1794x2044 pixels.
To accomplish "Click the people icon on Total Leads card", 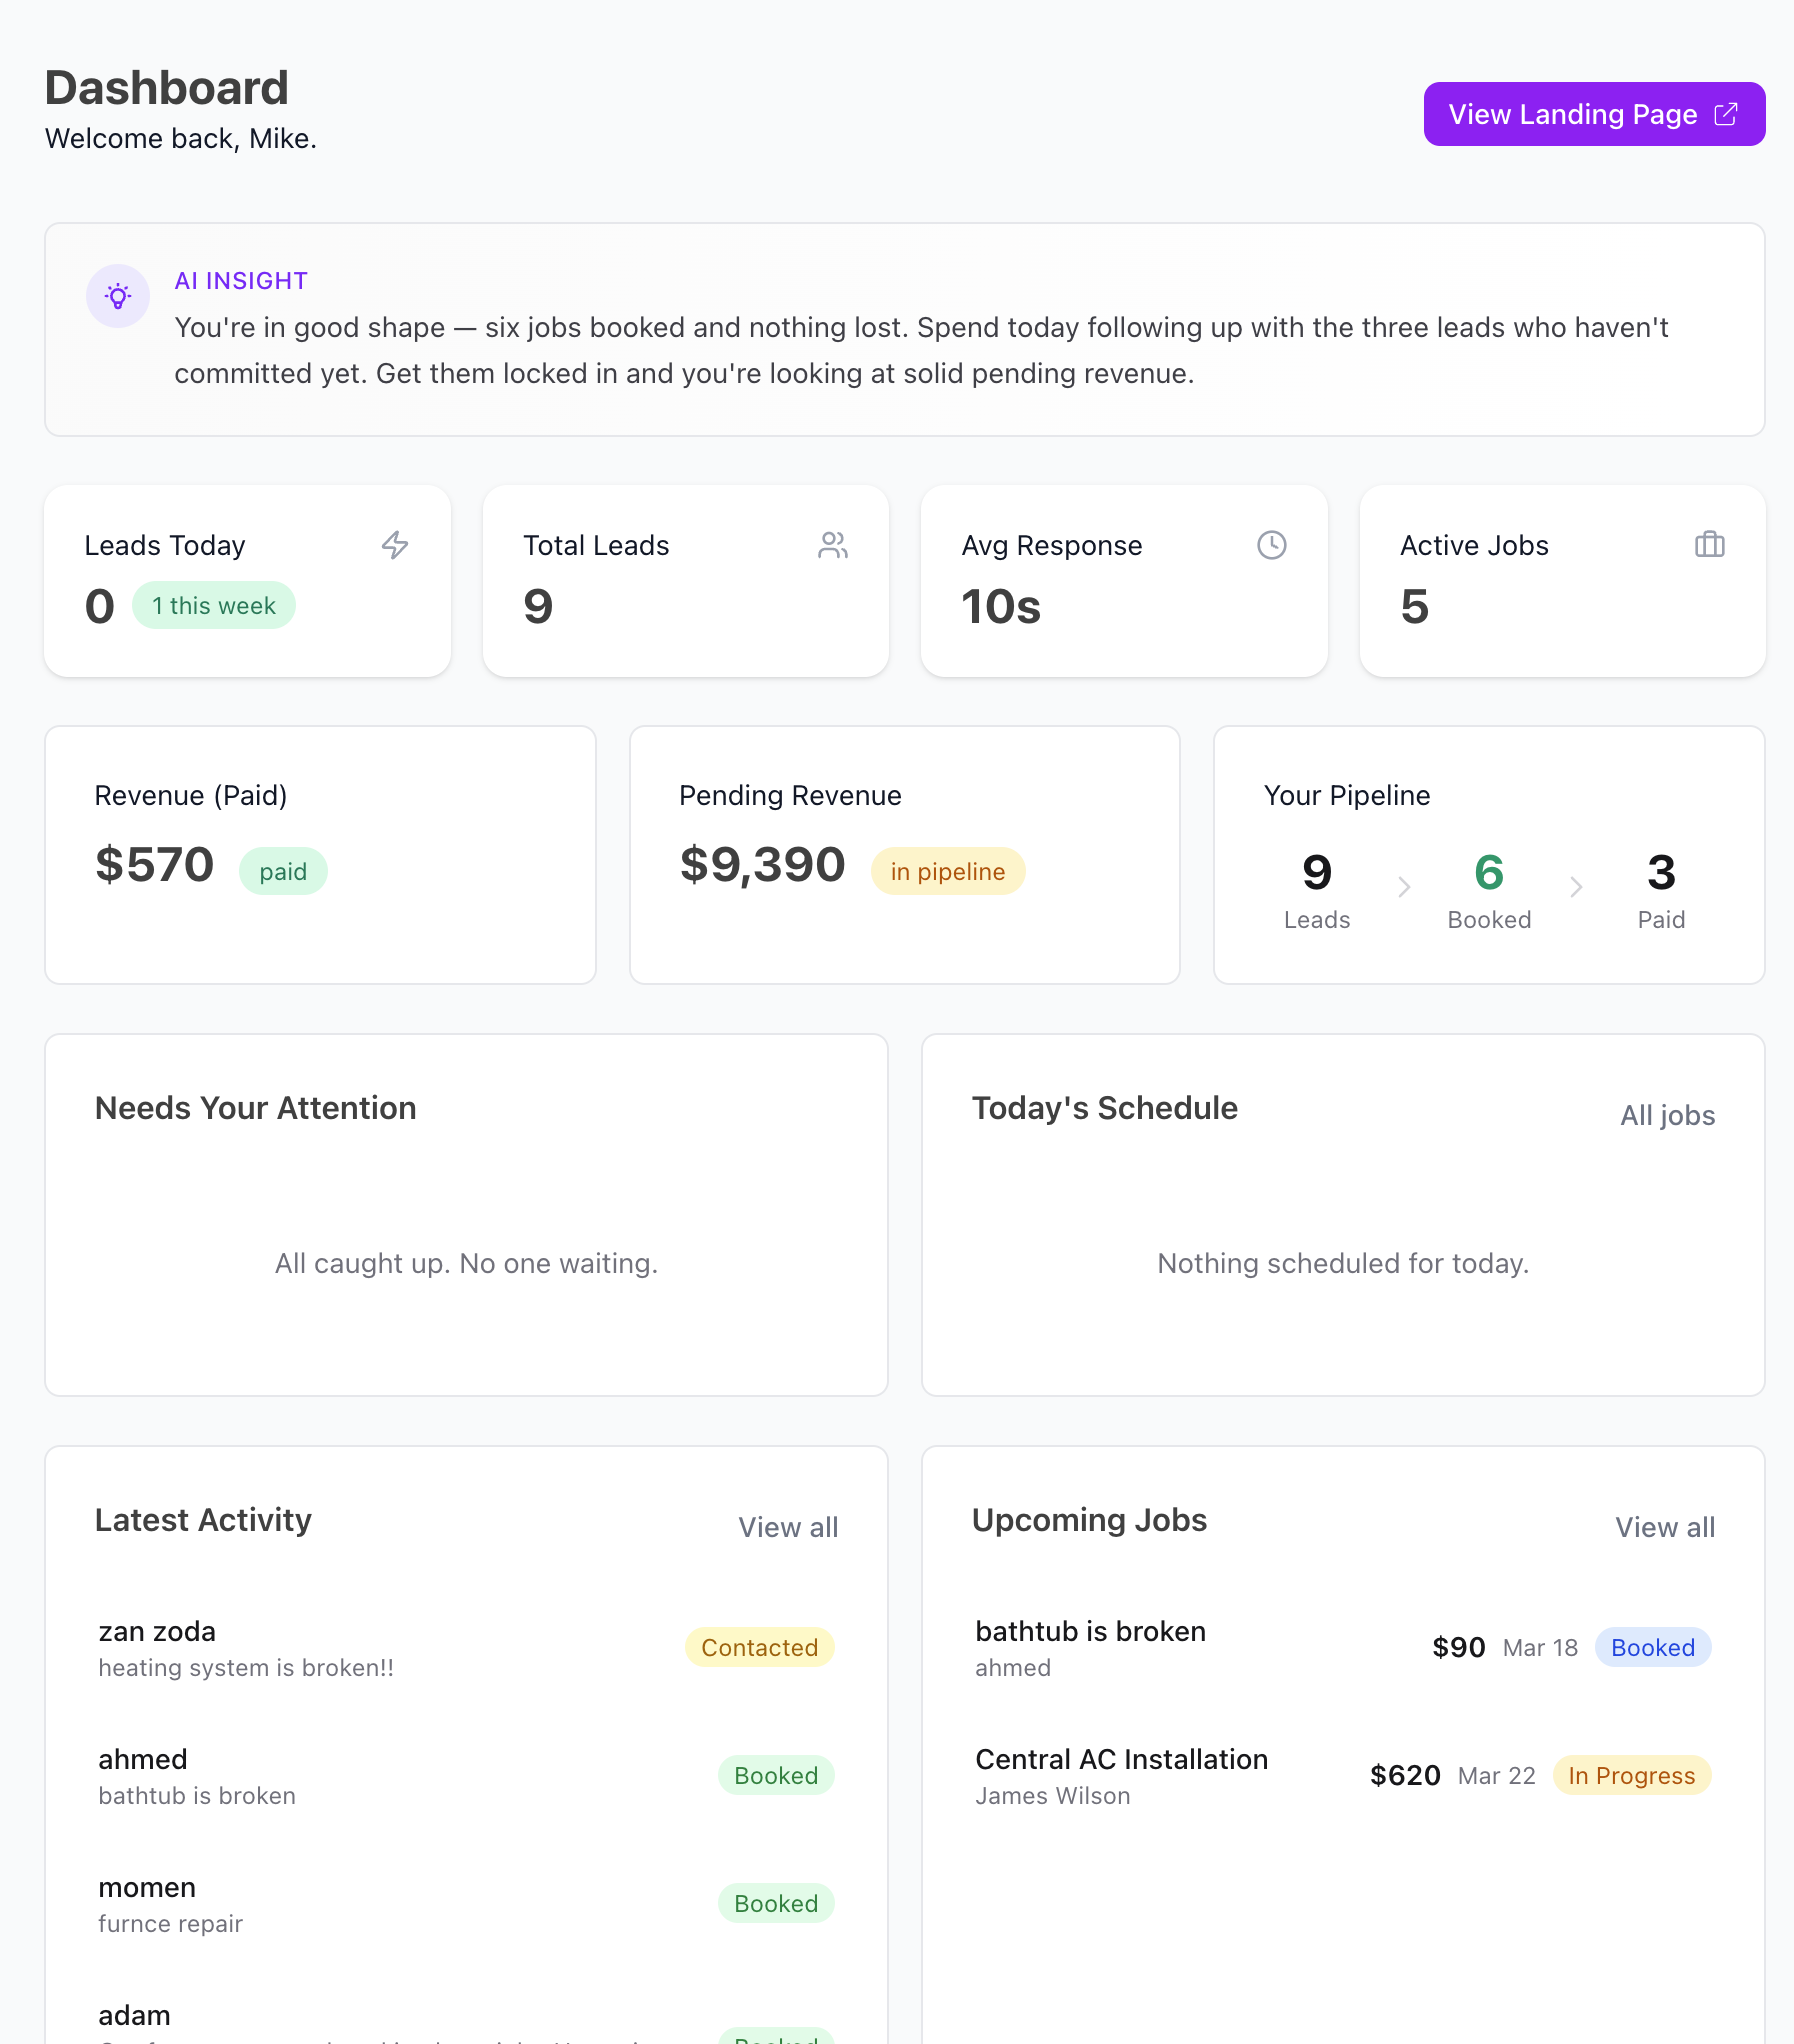I will (833, 546).
